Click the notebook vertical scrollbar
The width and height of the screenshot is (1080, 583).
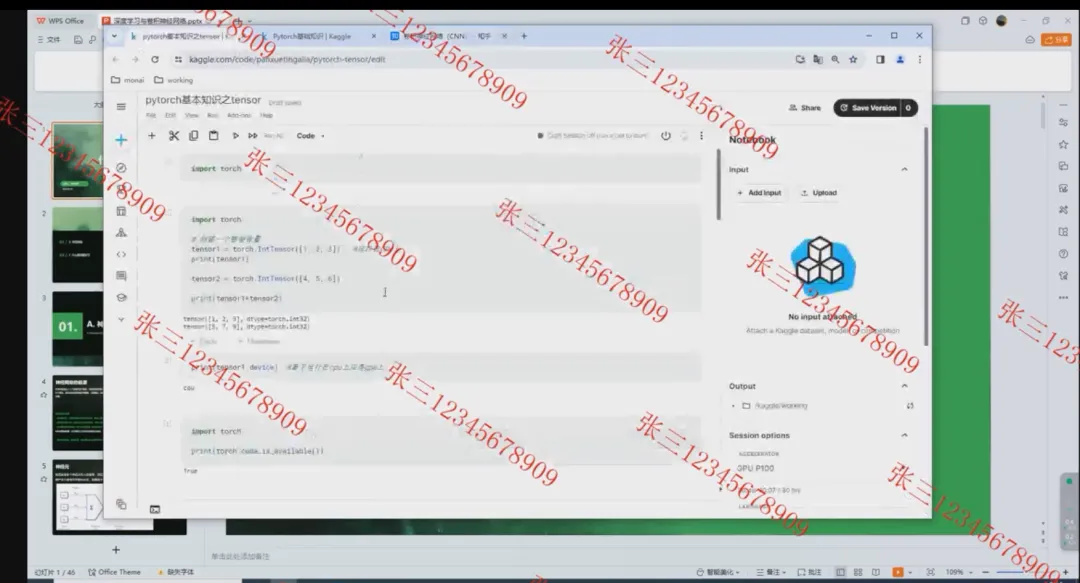pyautogui.click(x=718, y=185)
